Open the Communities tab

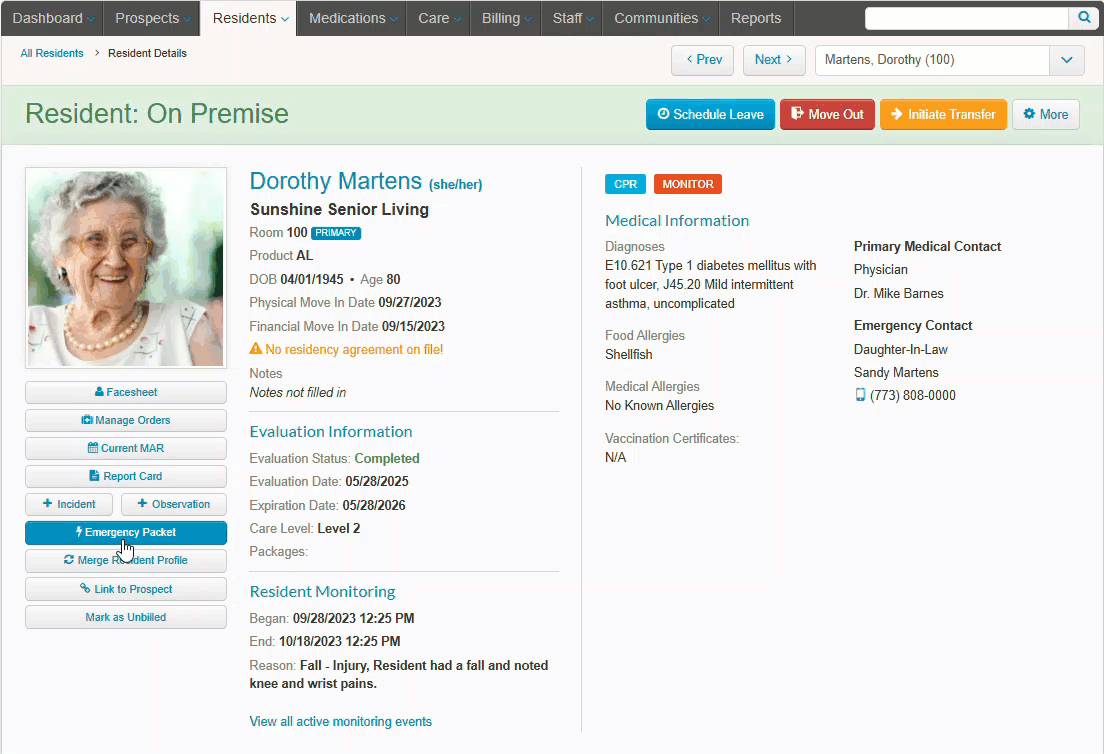[661, 18]
